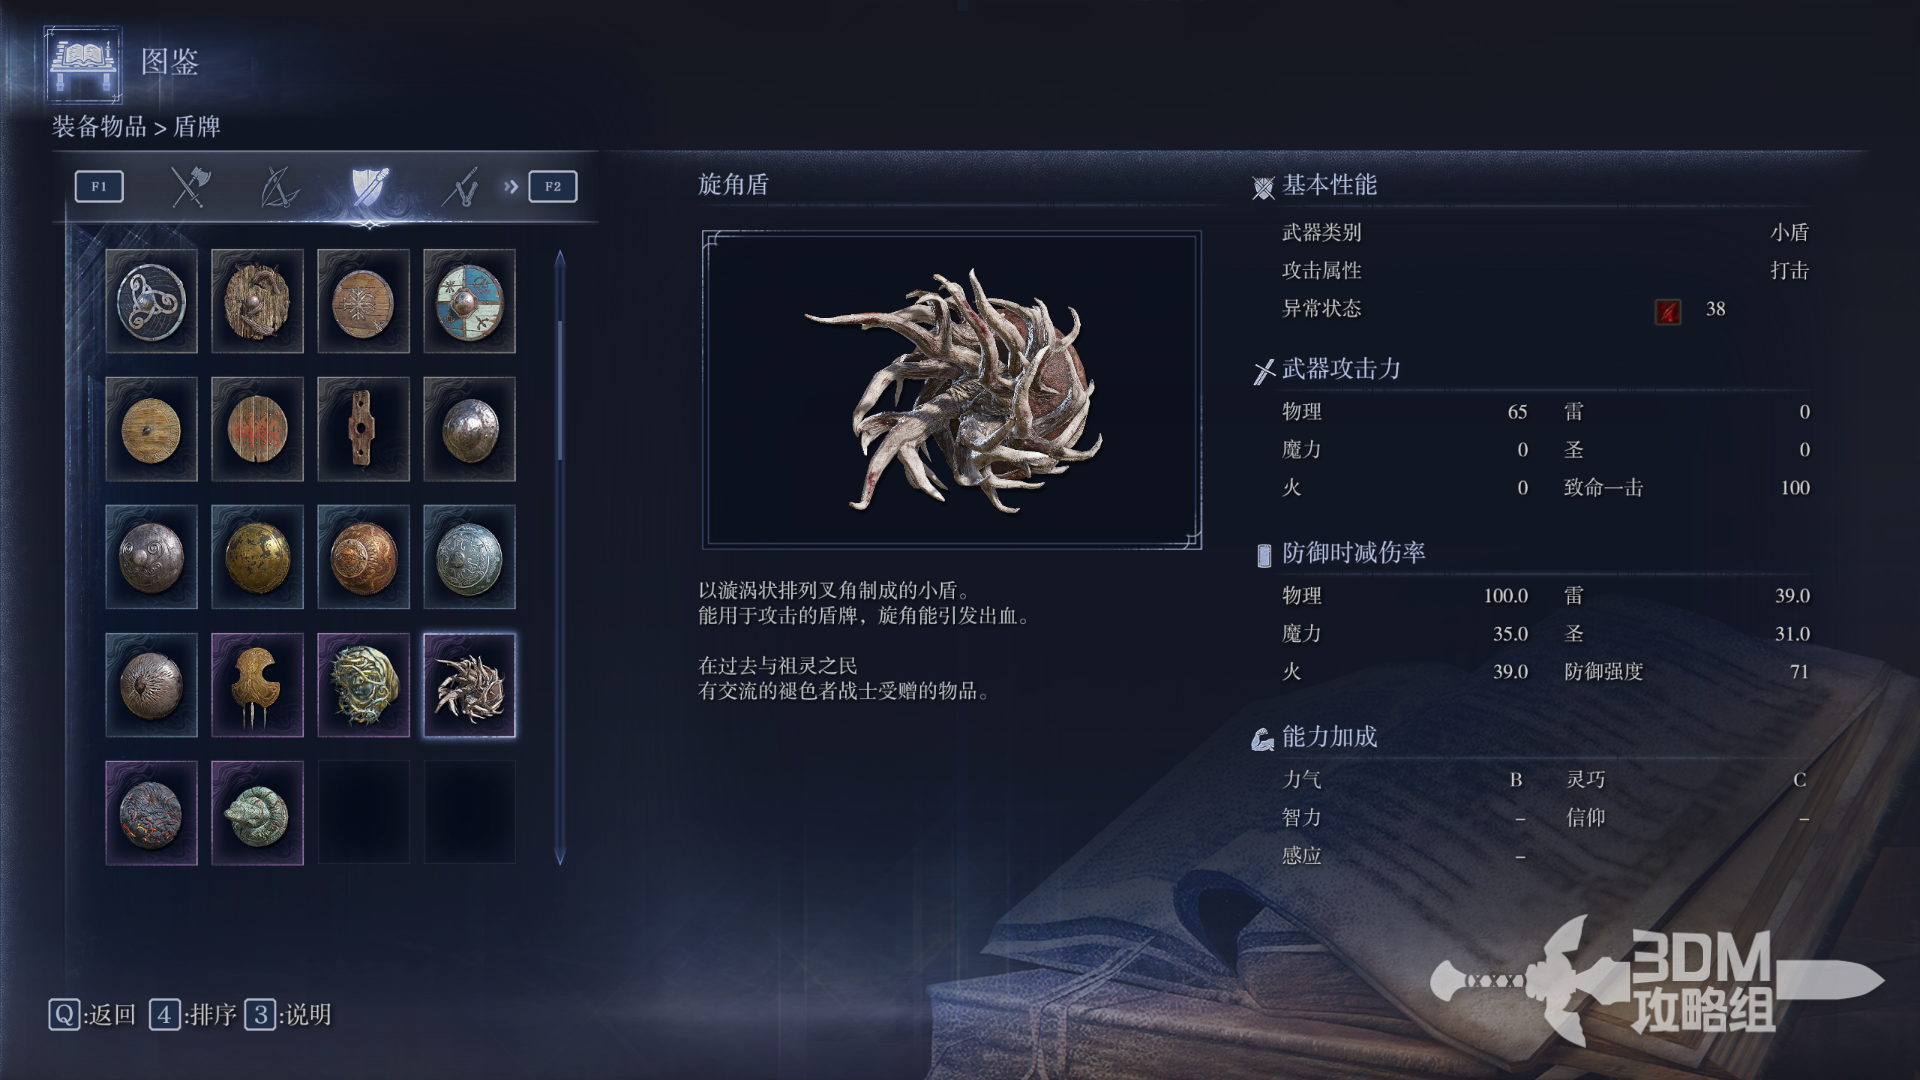
Task: Pick the red-marked wooden round shield
Action: pyautogui.click(x=257, y=429)
